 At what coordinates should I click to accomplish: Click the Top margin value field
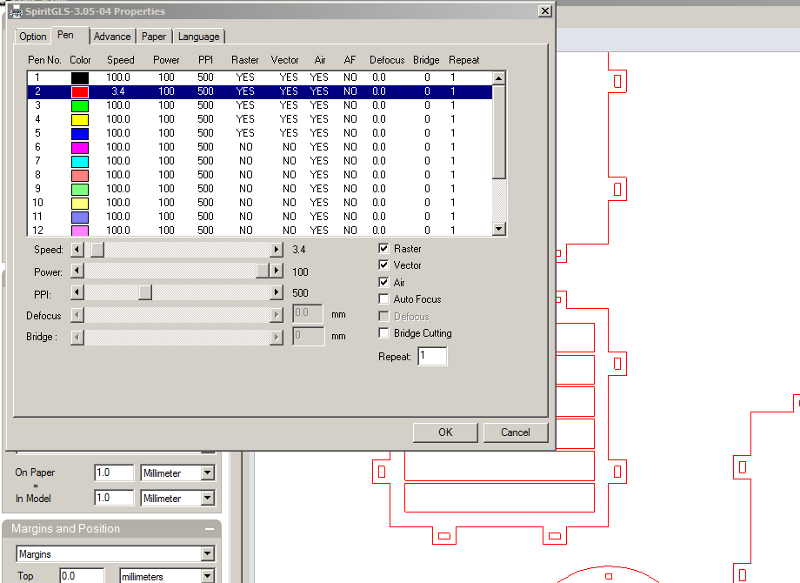pyautogui.click(x=82, y=576)
